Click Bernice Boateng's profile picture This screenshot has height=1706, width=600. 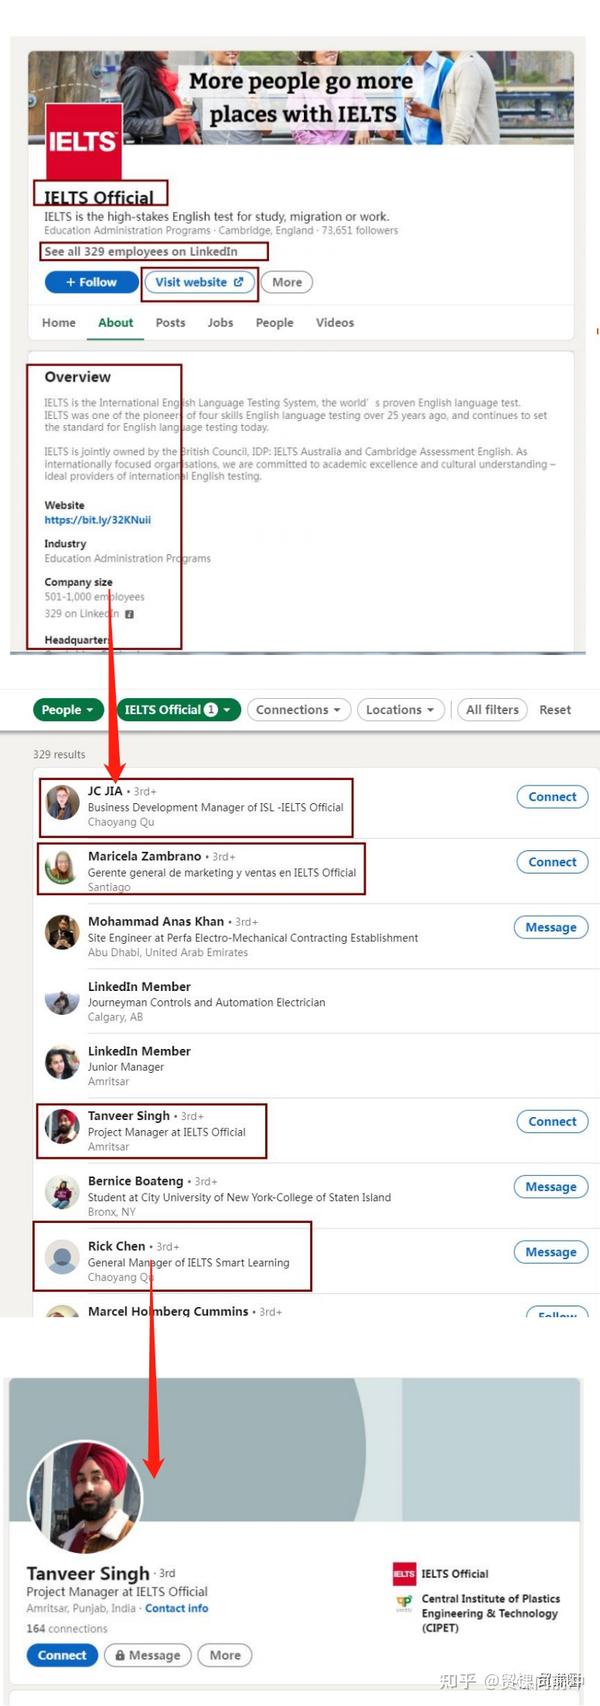(x=62, y=1193)
